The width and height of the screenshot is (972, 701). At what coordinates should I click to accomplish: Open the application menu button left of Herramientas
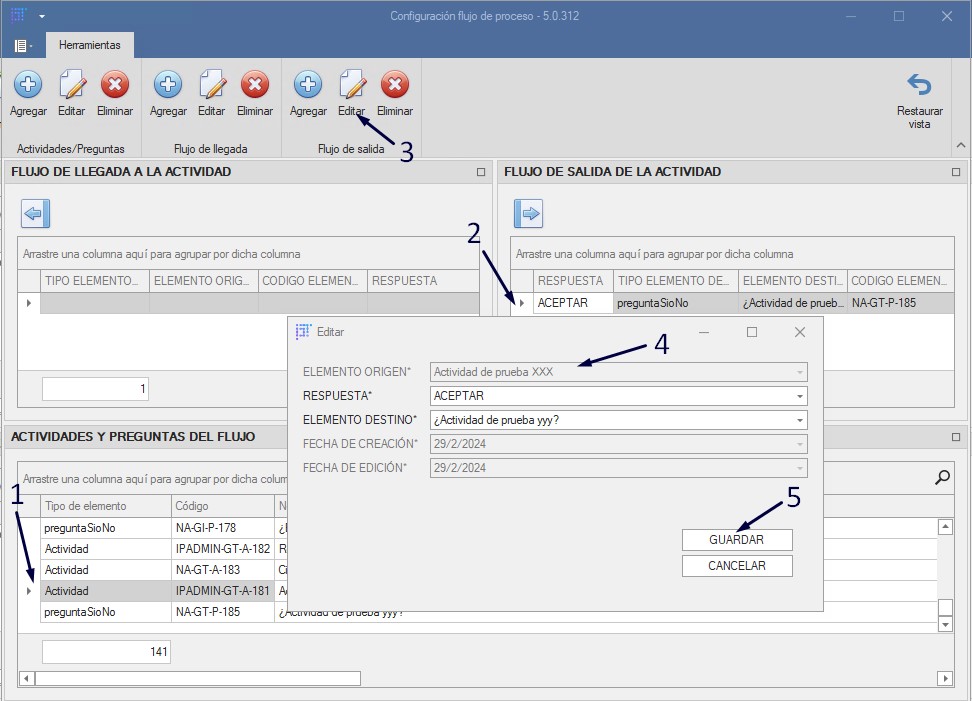pos(22,46)
